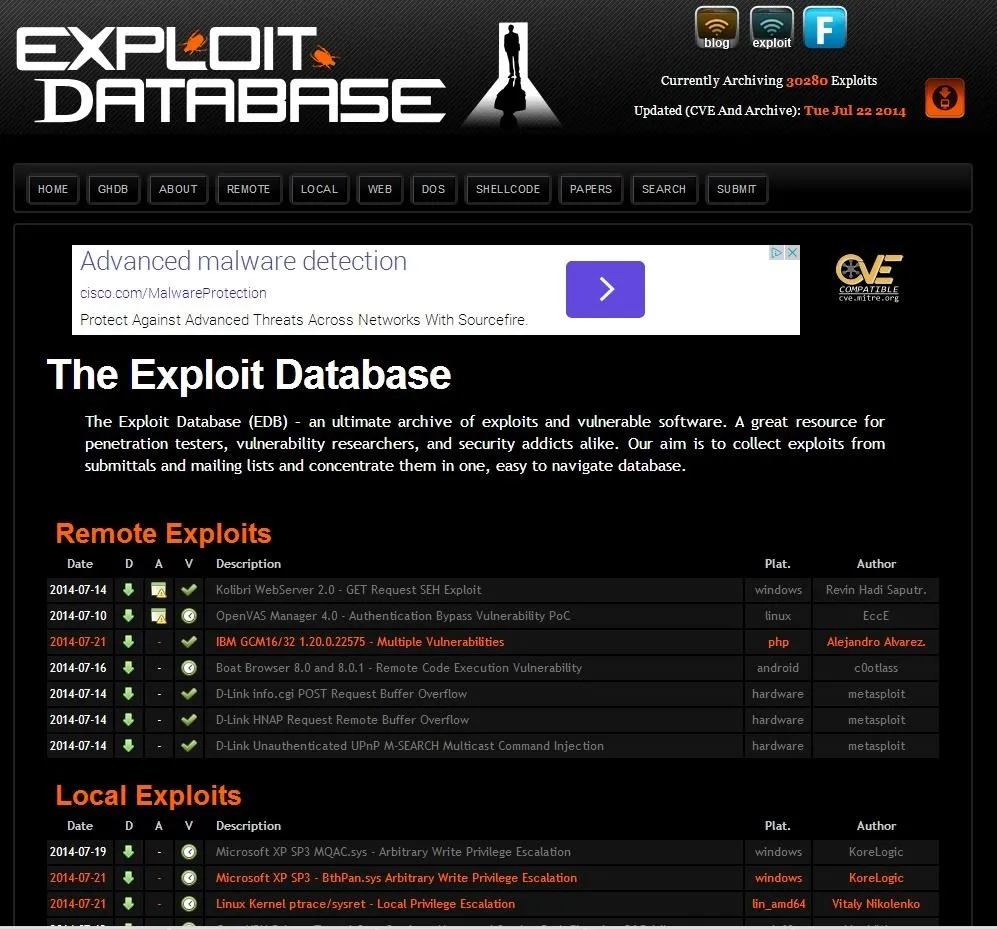Screen dimensions: 997x930
Task: Open Microsoft XP SP3 BthPan.sys entry
Action: (396, 878)
